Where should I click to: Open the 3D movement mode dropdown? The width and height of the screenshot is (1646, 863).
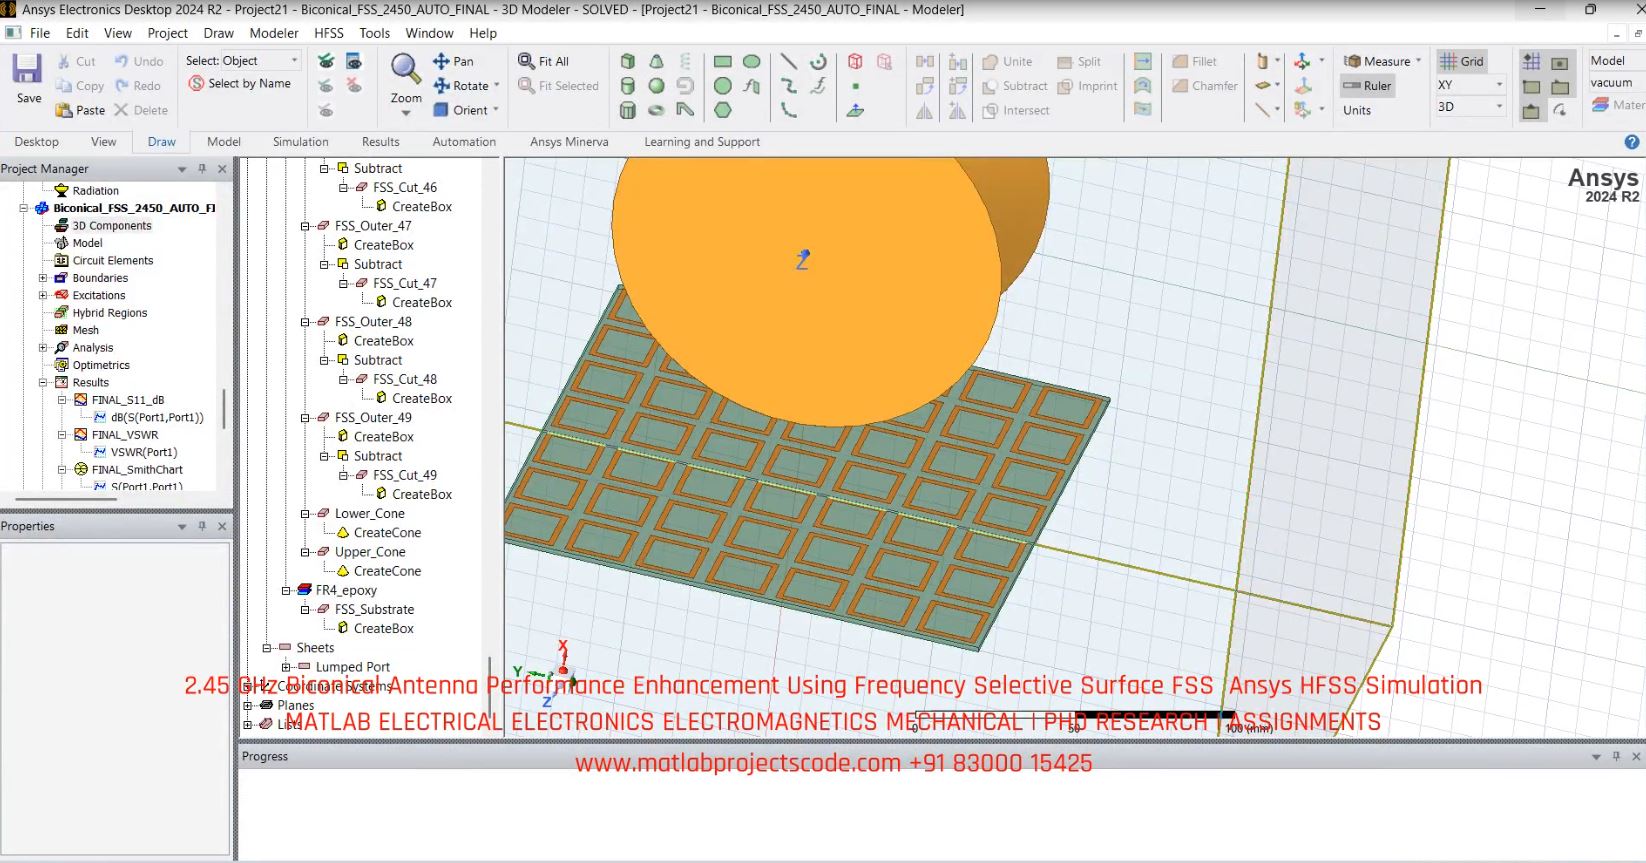1470,107
